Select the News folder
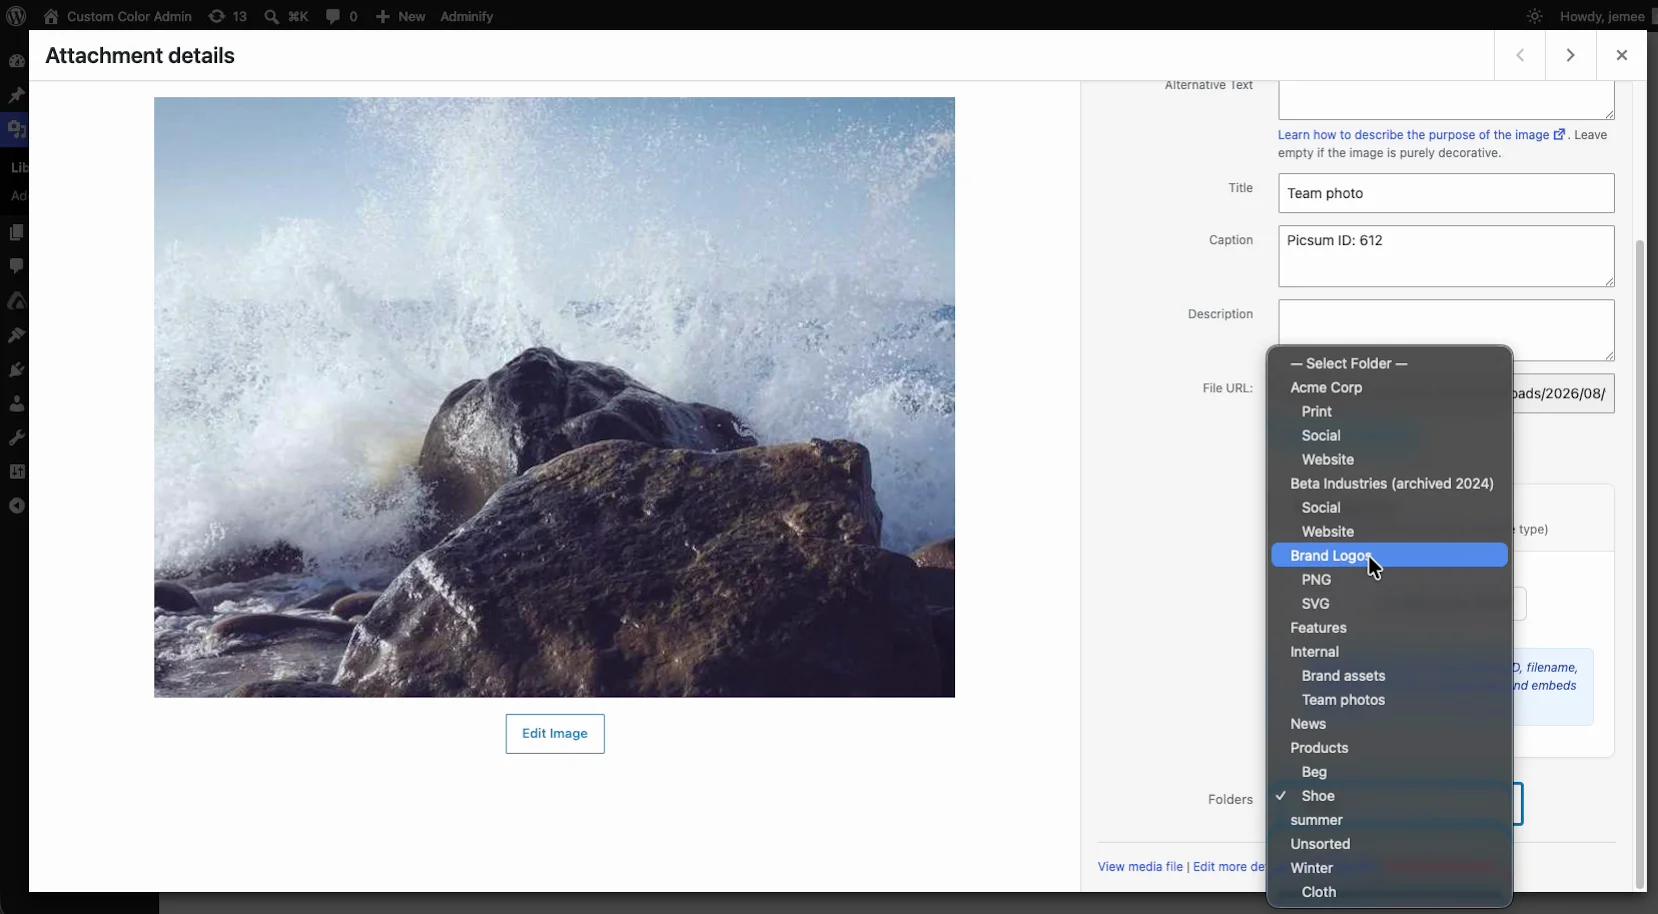The width and height of the screenshot is (1658, 914). [x=1389, y=724]
